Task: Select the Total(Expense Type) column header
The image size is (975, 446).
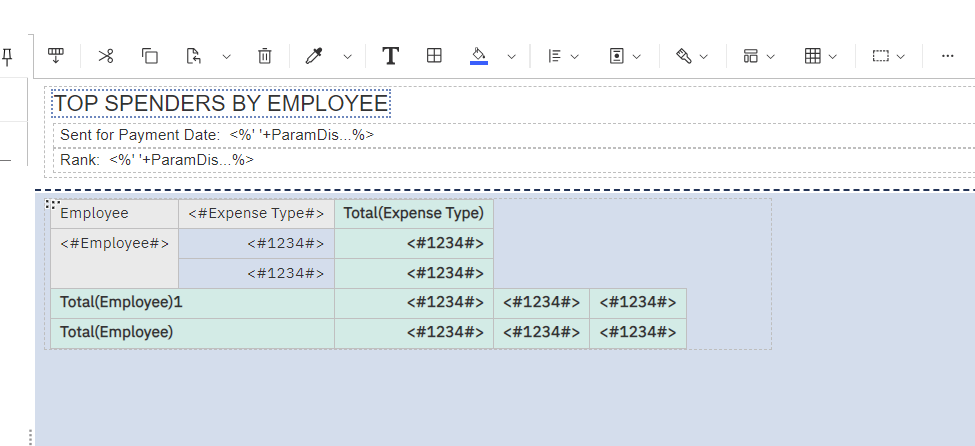Action: pos(414,213)
